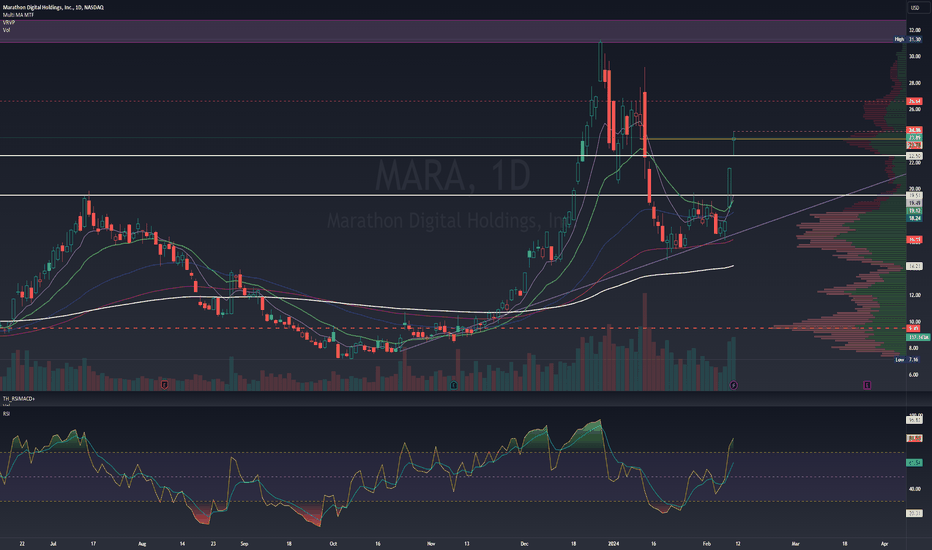Select the VRVP indicator label
Image resolution: width=932 pixels, height=550 pixels.
click(x=9, y=23)
